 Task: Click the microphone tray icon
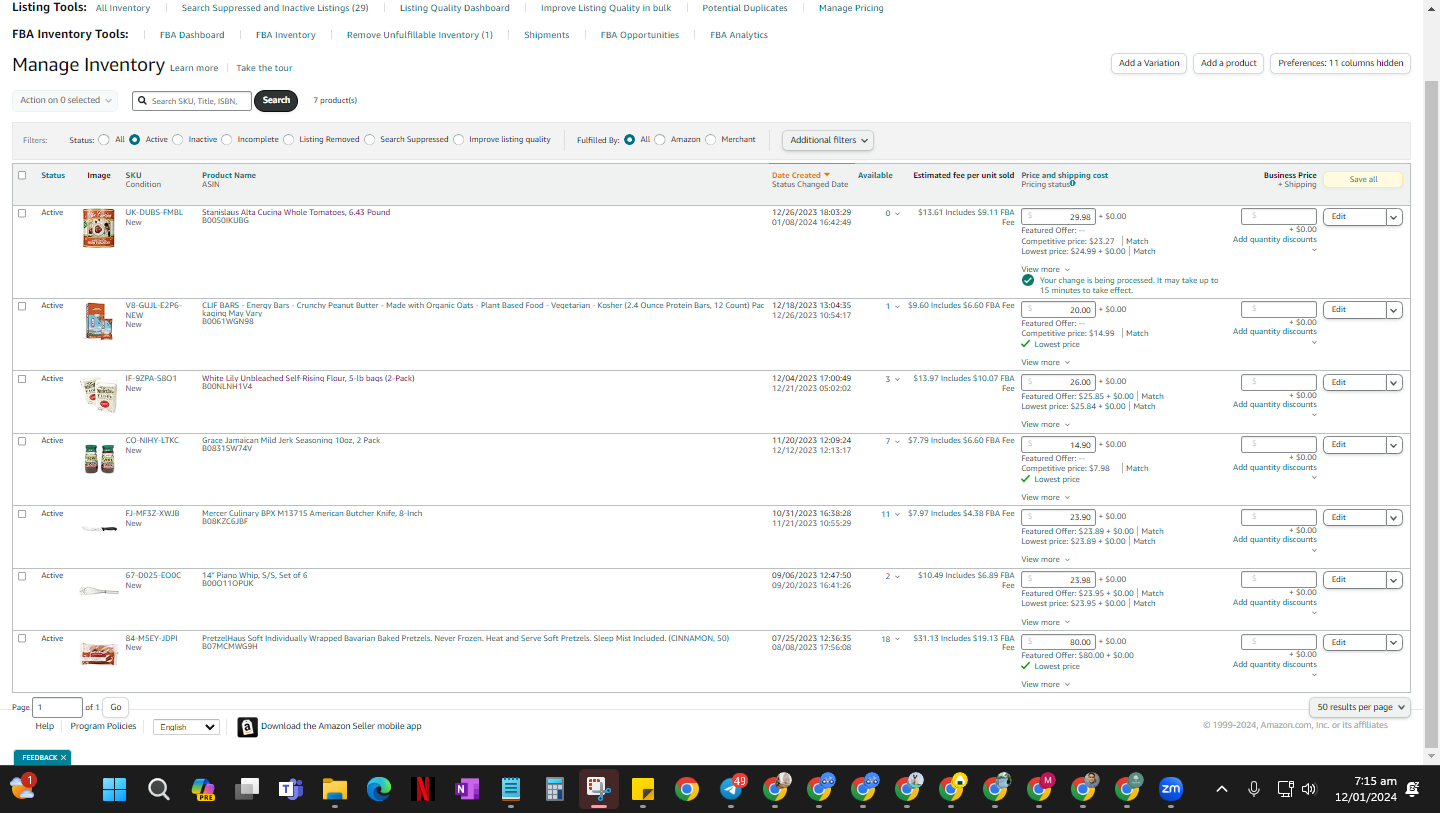click(x=1253, y=789)
